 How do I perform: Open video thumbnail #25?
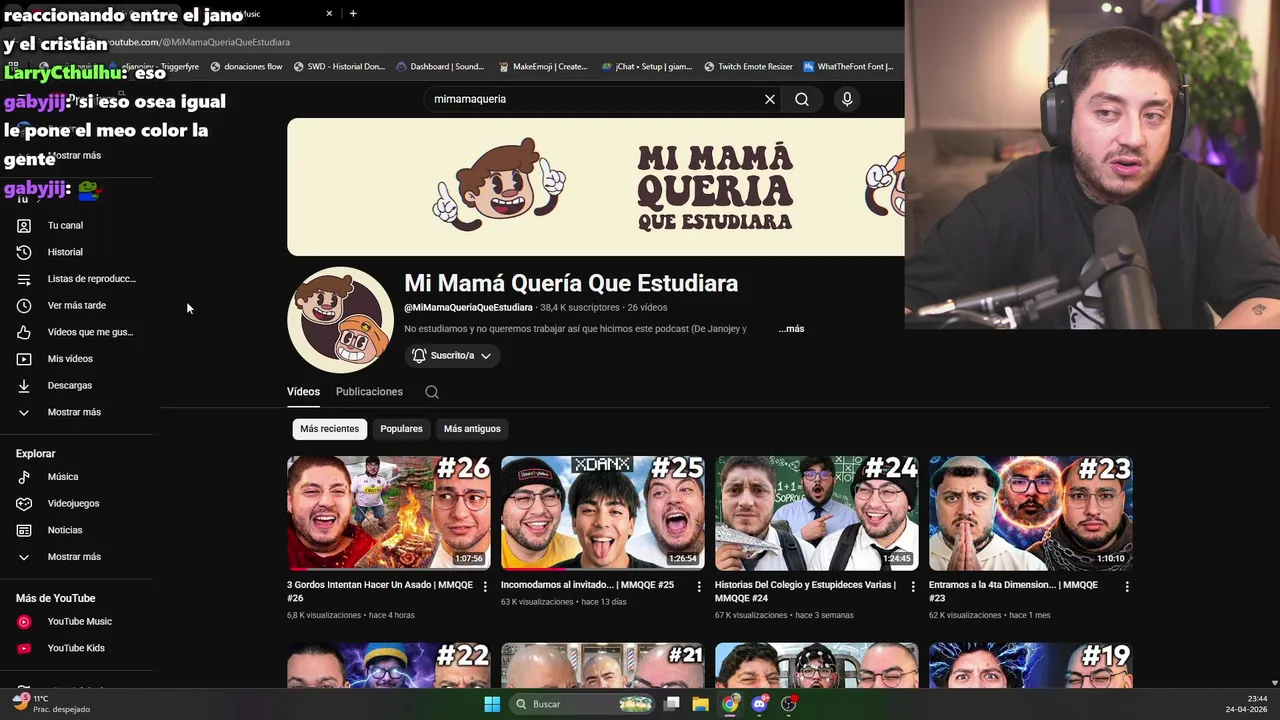[603, 513]
